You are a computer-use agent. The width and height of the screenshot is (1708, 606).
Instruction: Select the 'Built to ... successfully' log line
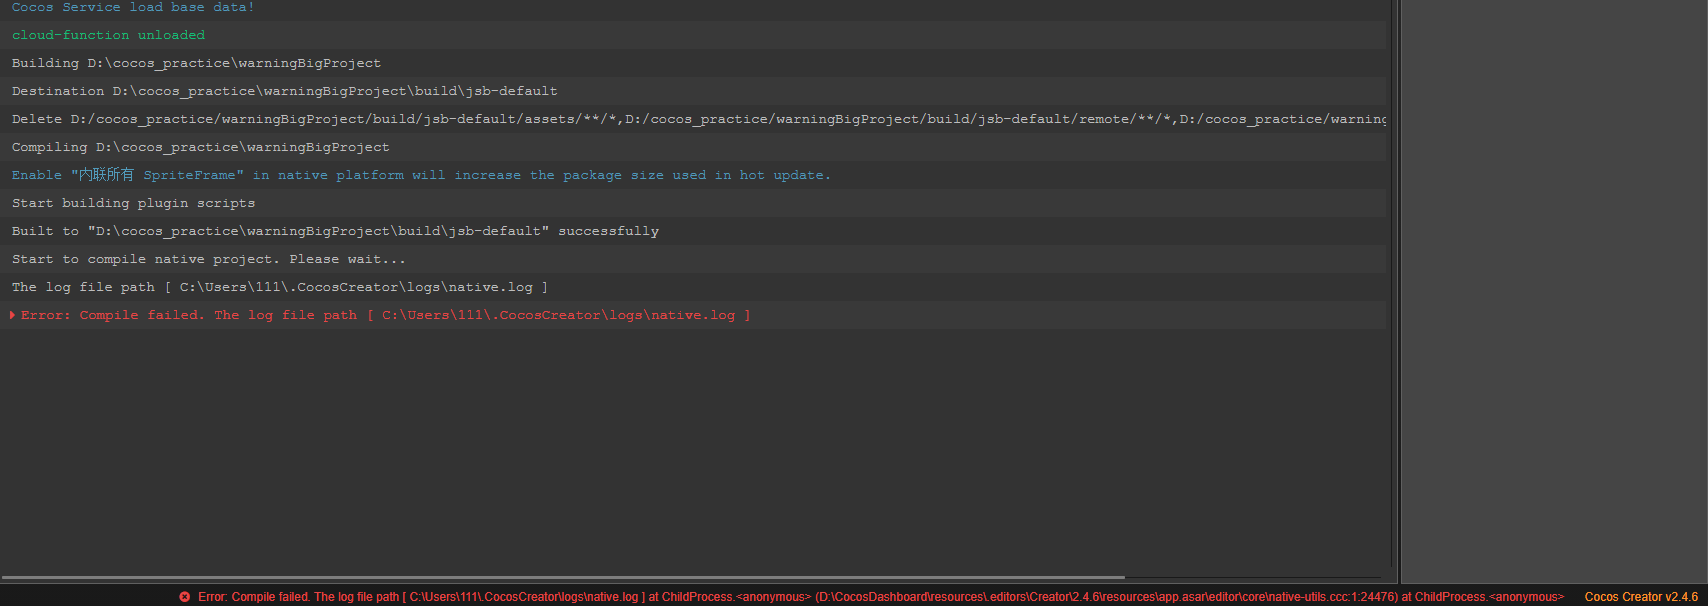[x=335, y=231]
